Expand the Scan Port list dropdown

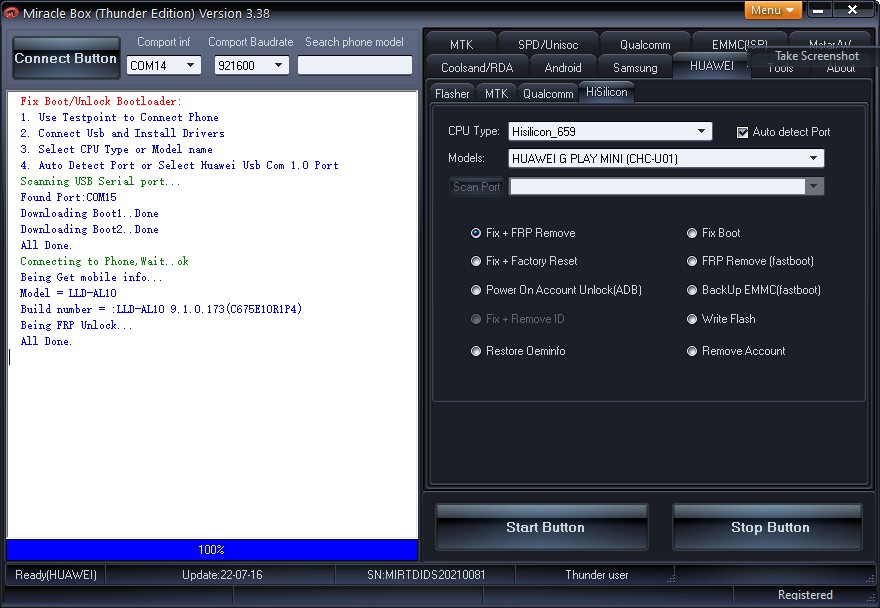pyautogui.click(x=666, y=186)
